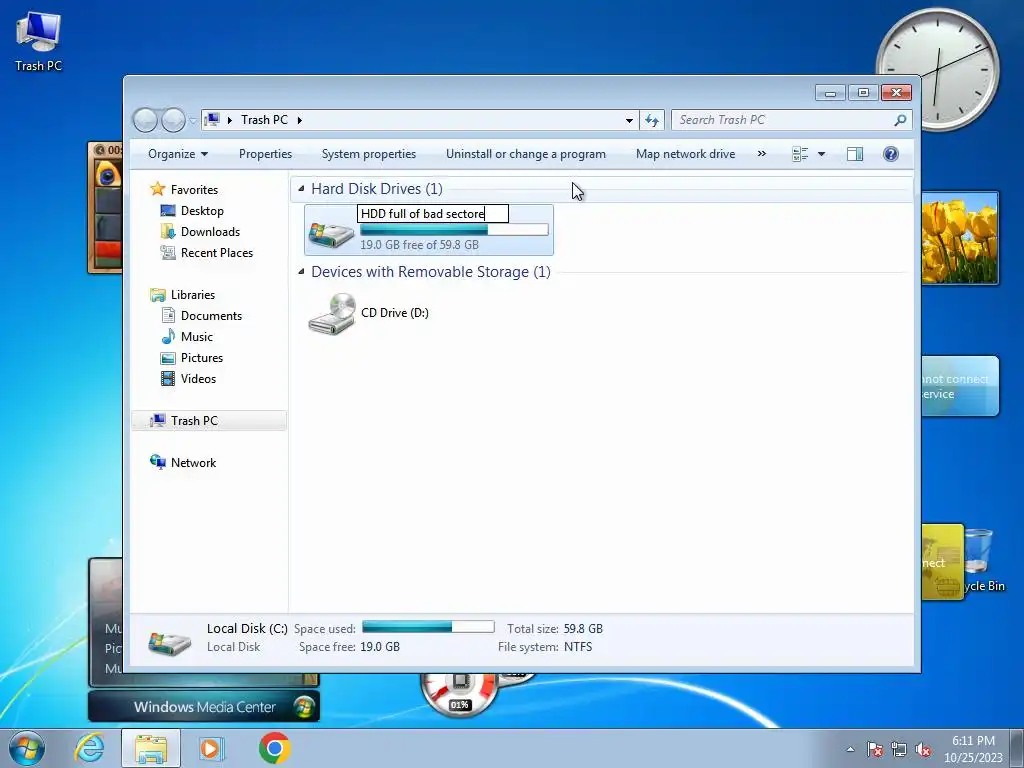Viewport: 1024px width, 768px height.
Task: Open Windows Media Player from taskbar
Action: (x=211, y=748)
